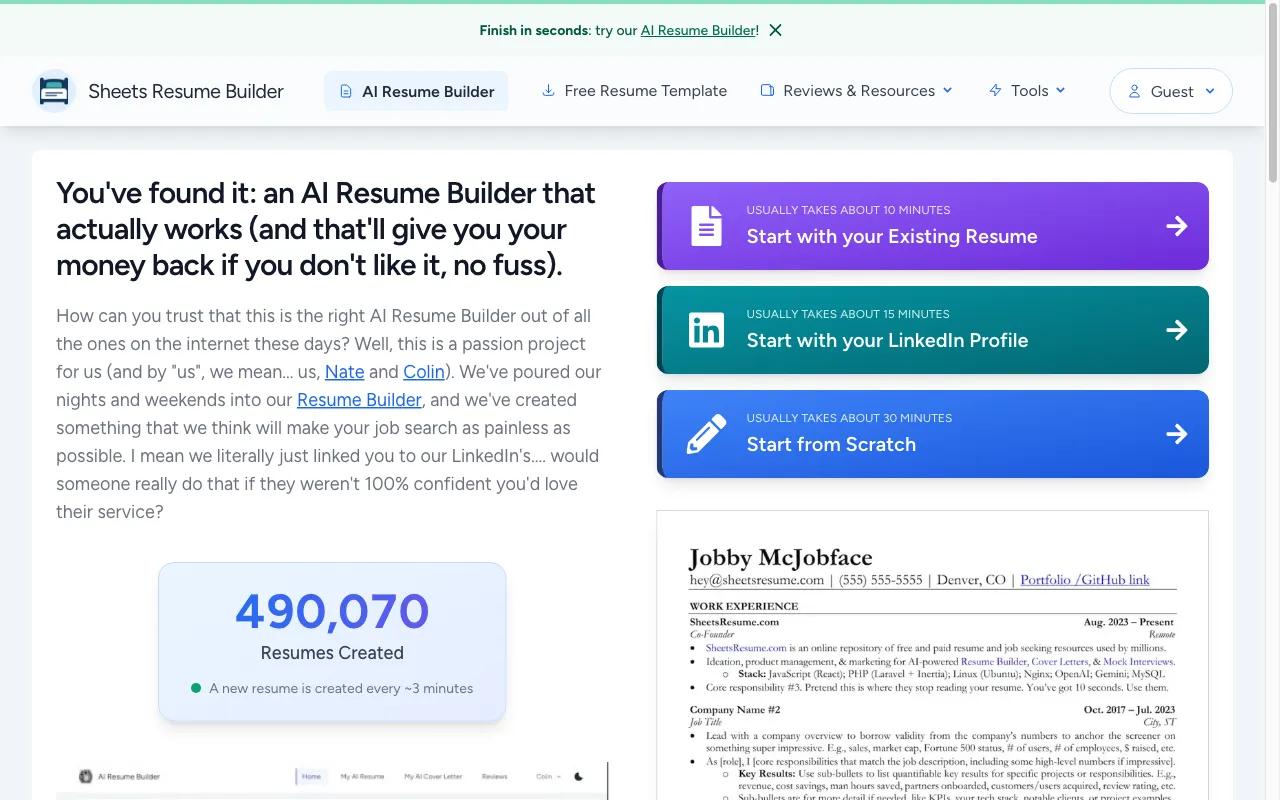The image size is (1280, 800).
Task: Open Nate's LinkedIn link
Action: [x=344, y=372]
